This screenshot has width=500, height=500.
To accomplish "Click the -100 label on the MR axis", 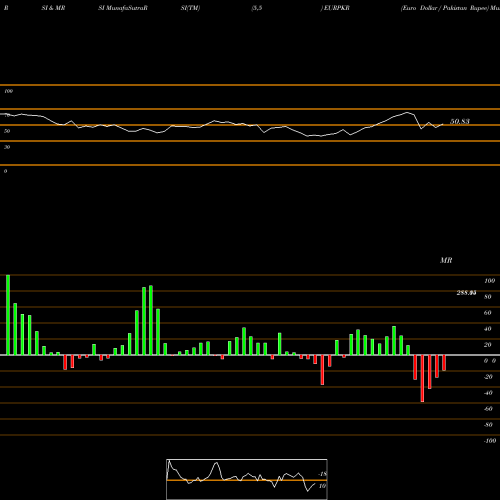I will (x=490, y=441).
